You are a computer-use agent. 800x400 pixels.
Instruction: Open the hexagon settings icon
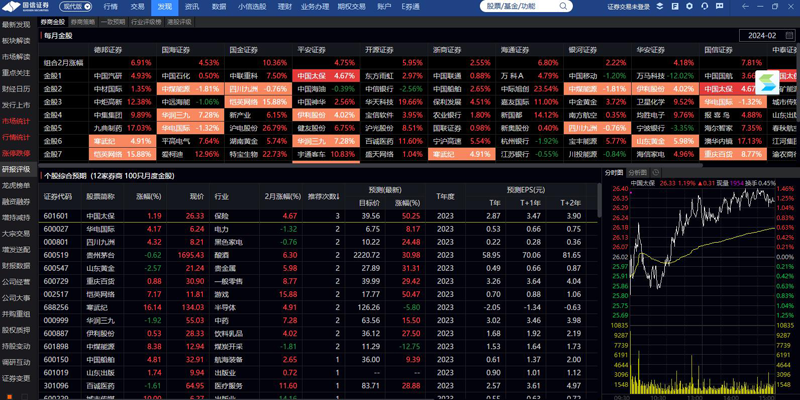coord(690,7)
